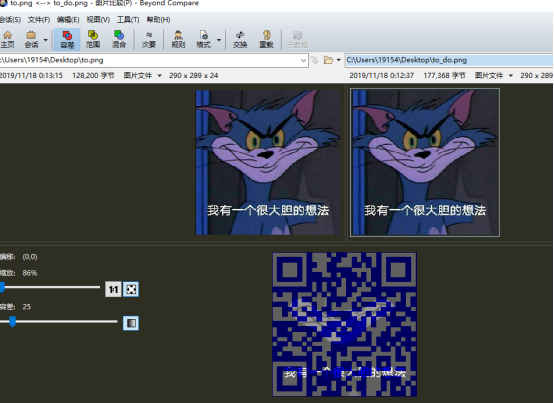Click the 容差 tolerance slider handle
This screenshot has width=554, height=403.
tap(12, 321)
